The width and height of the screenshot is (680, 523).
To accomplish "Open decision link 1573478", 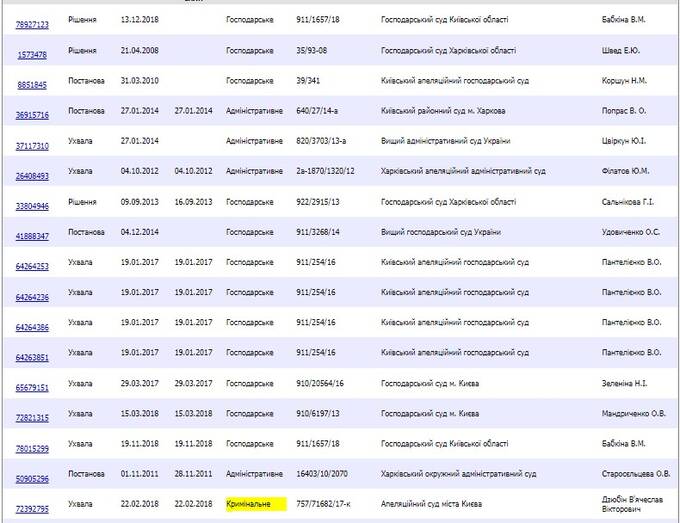I will [32, 55].
